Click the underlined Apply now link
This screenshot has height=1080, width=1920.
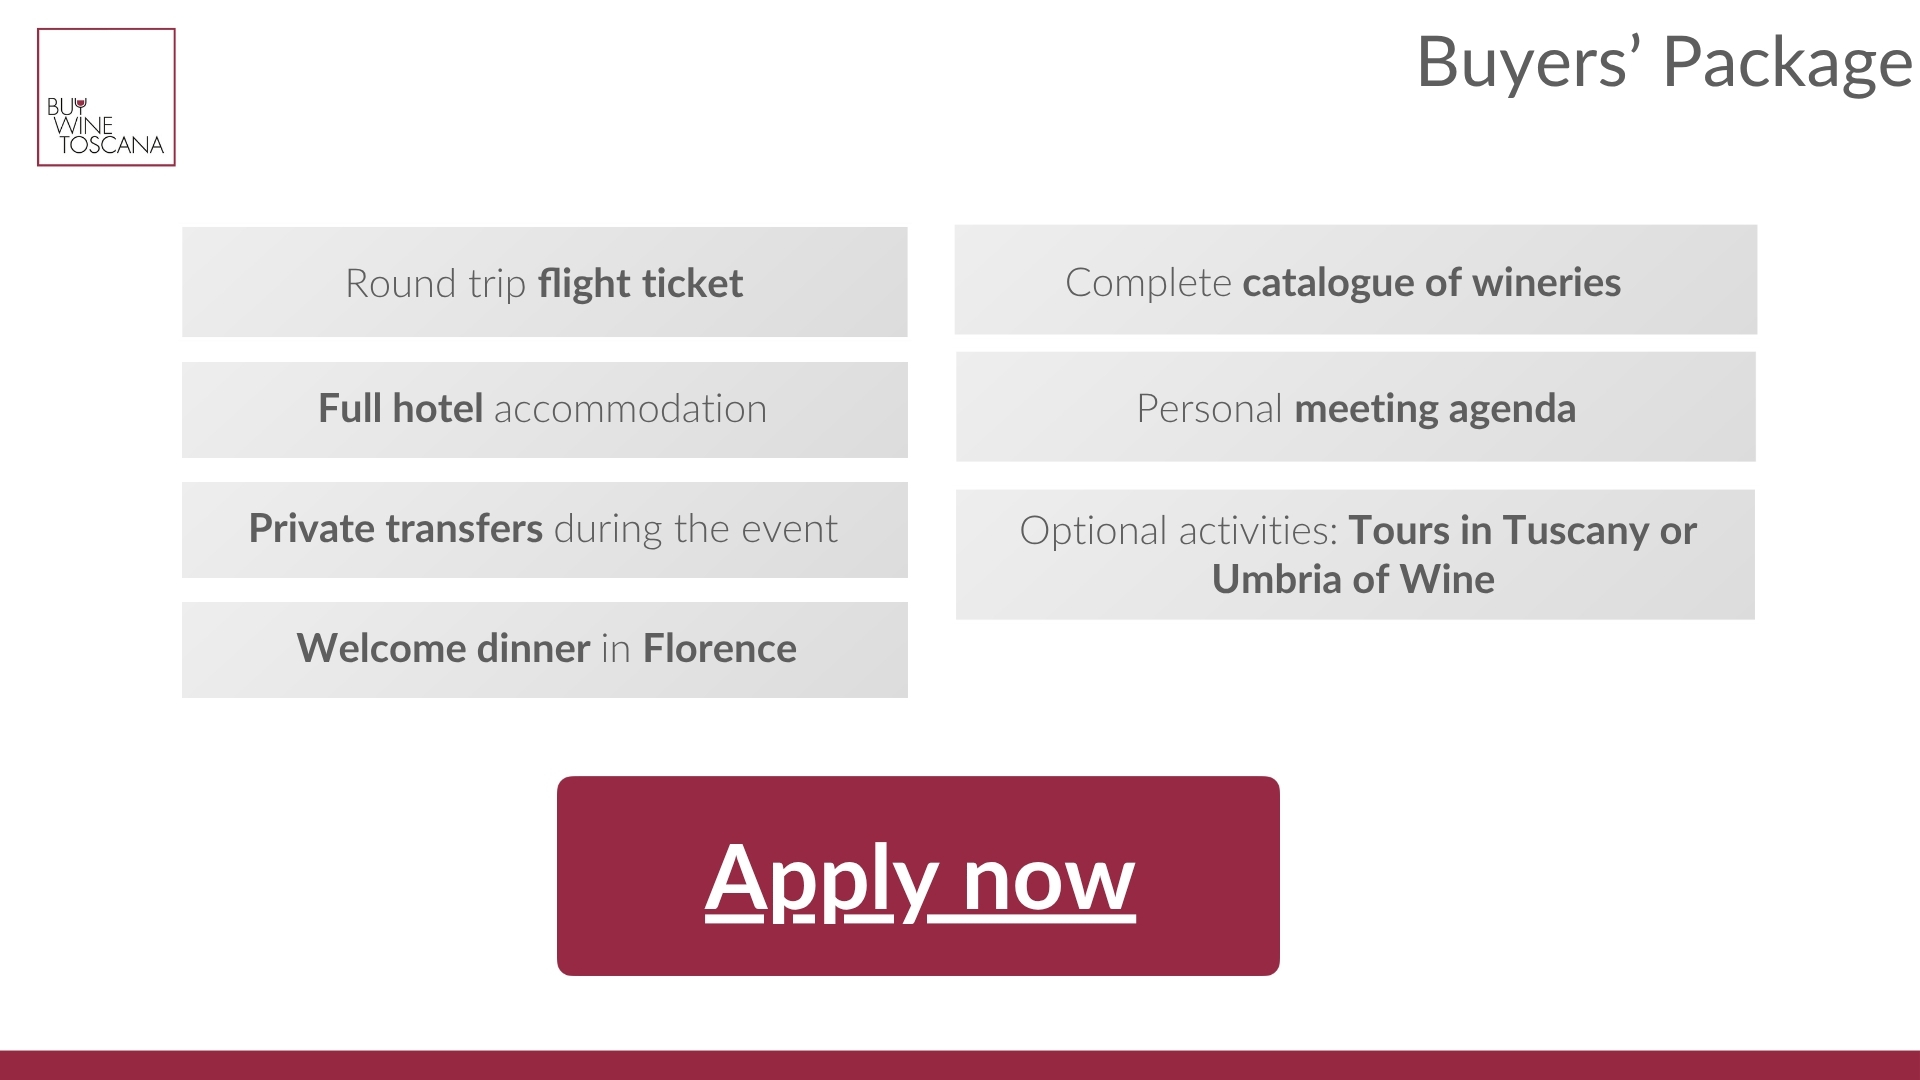coord(919,878)
